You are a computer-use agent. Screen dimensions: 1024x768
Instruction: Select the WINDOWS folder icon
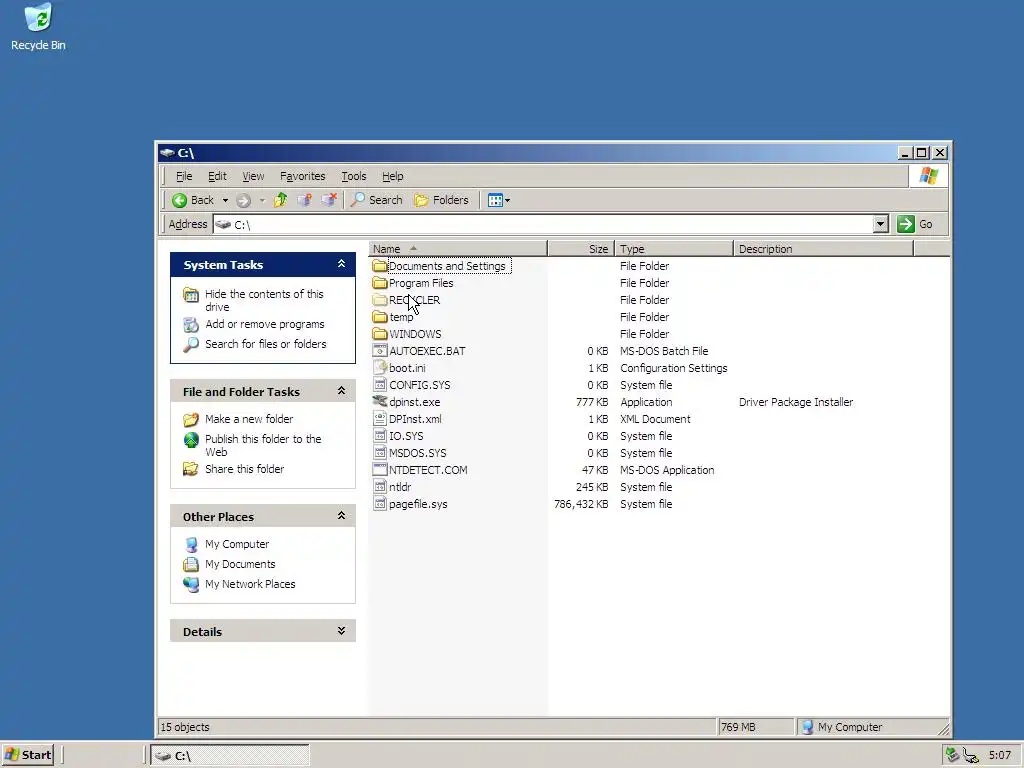pos(379,334)
